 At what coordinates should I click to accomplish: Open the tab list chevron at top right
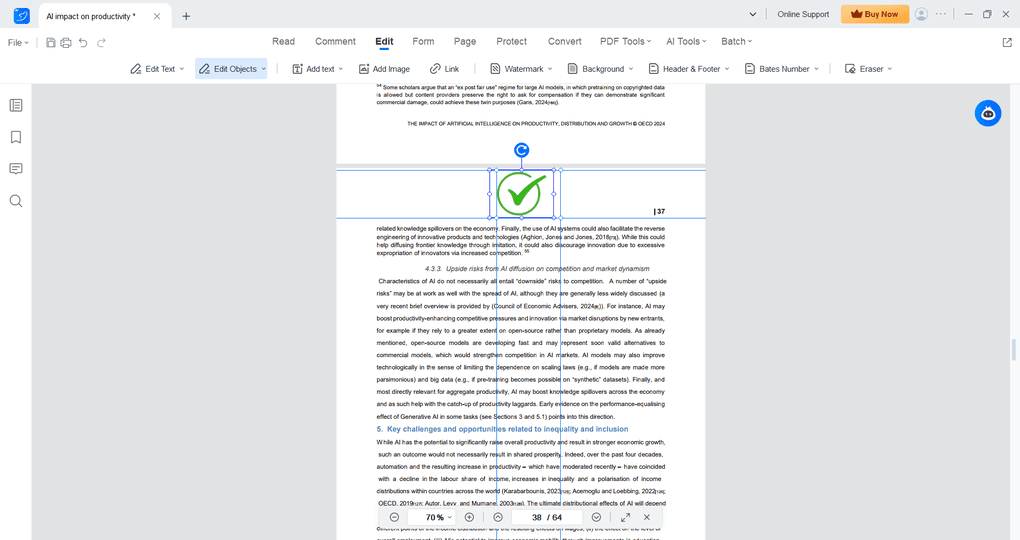[x=753, y=14]
